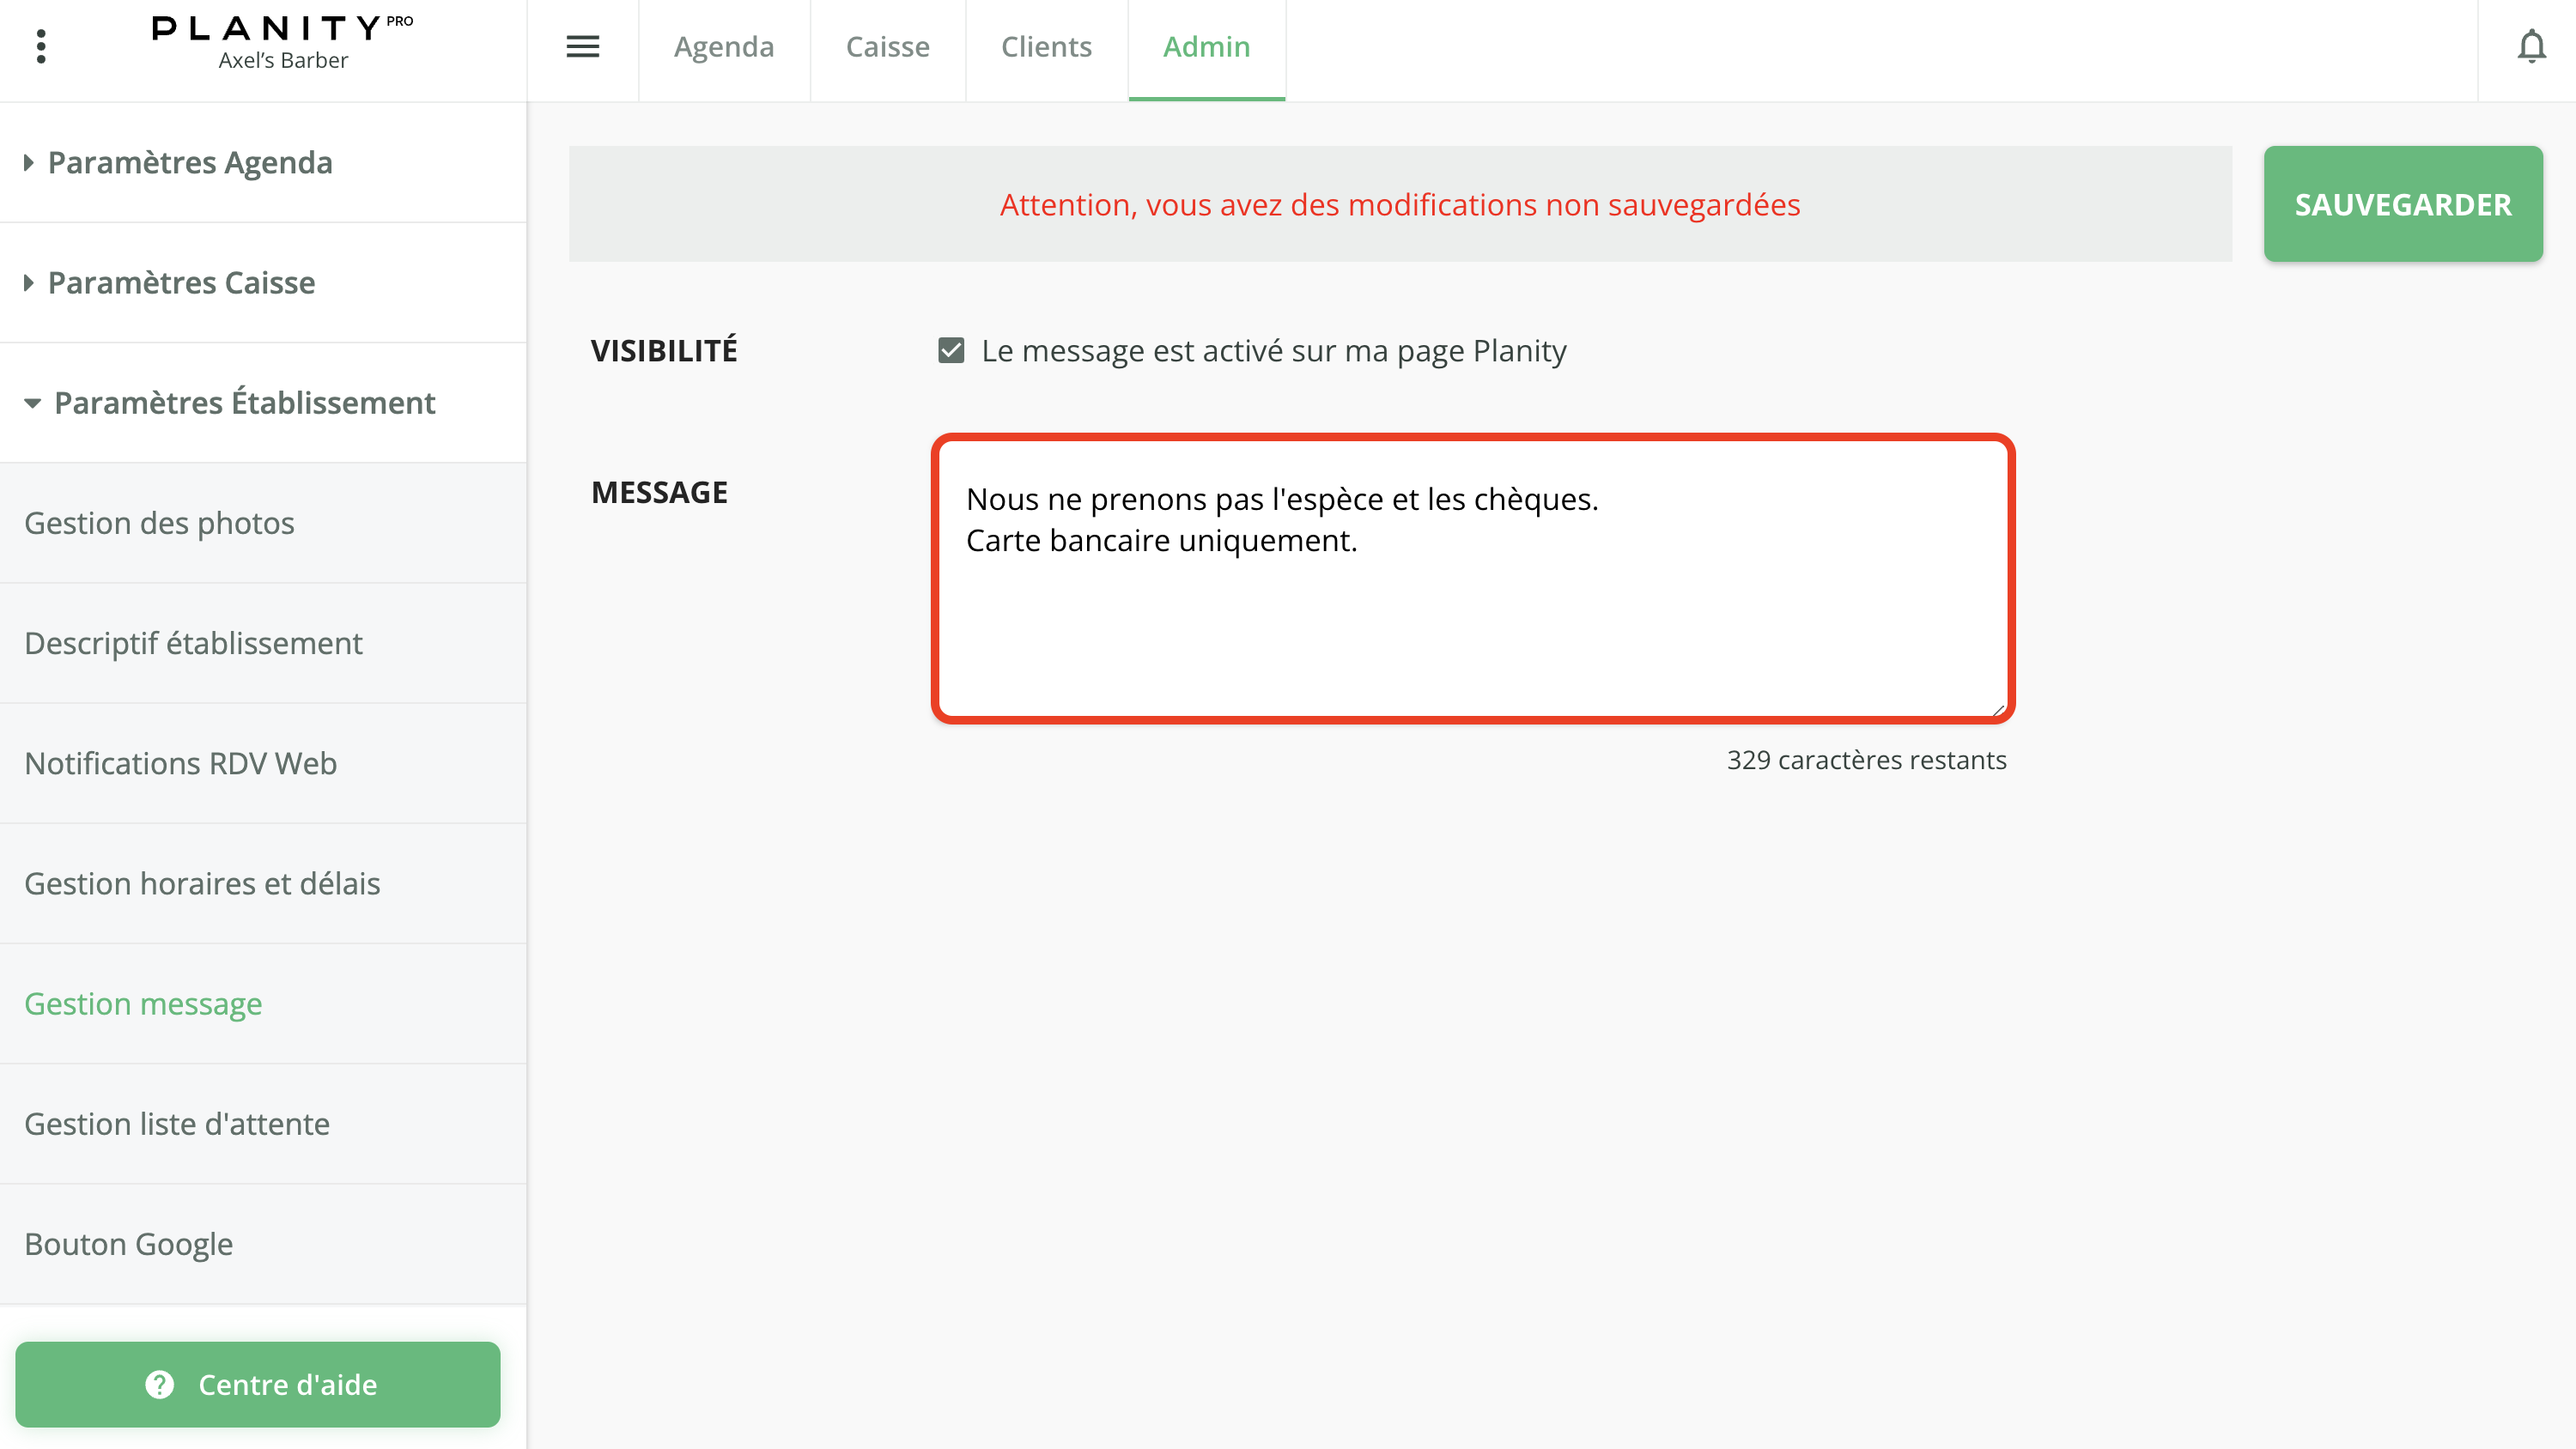The height and width of the screenshot is (1449, 2576).
Task: Open Gestion des photos settings
Action: (159, 523)
